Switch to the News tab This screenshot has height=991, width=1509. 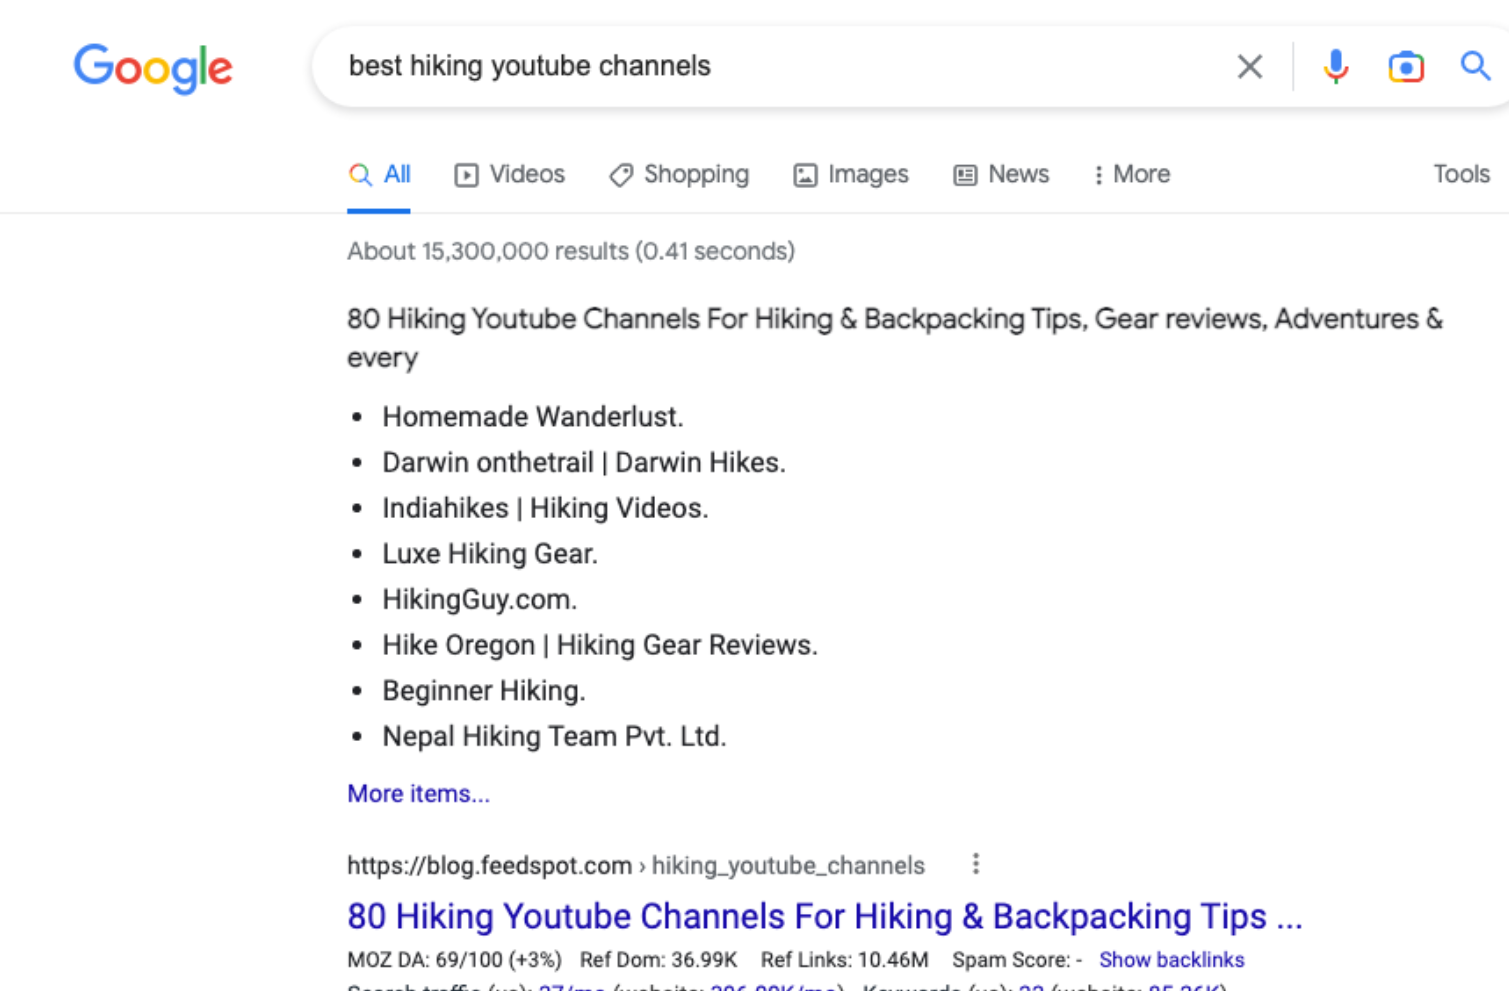[x=1001, y=174]
